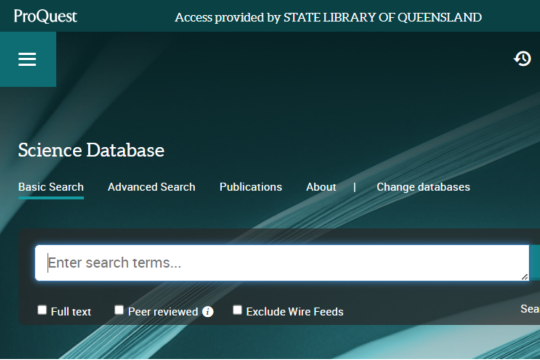Click the State Library of Queensland access text
Screen dimensions: 540x360
pos(328,18)
